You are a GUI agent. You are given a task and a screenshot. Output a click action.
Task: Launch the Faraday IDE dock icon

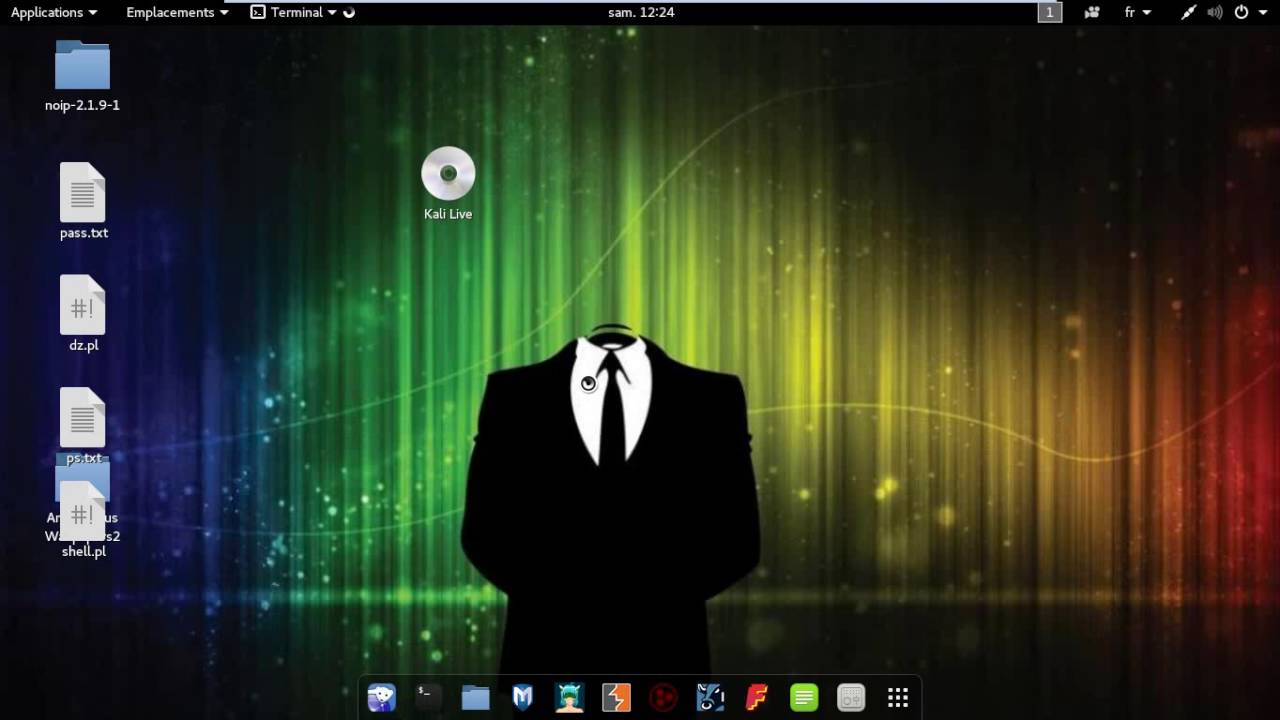click(757, 697)
